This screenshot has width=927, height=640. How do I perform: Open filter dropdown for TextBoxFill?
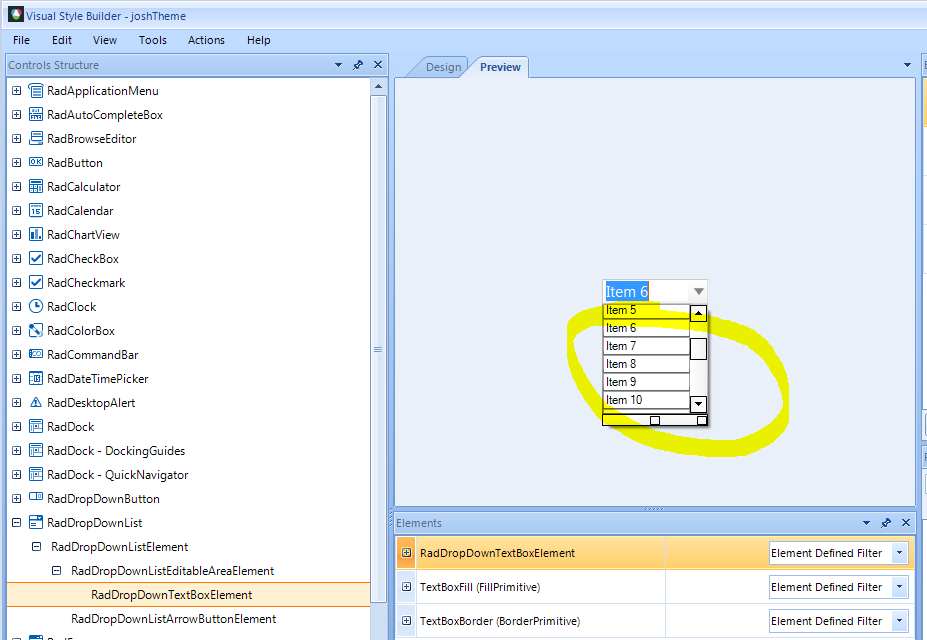[x=899, y=587]
